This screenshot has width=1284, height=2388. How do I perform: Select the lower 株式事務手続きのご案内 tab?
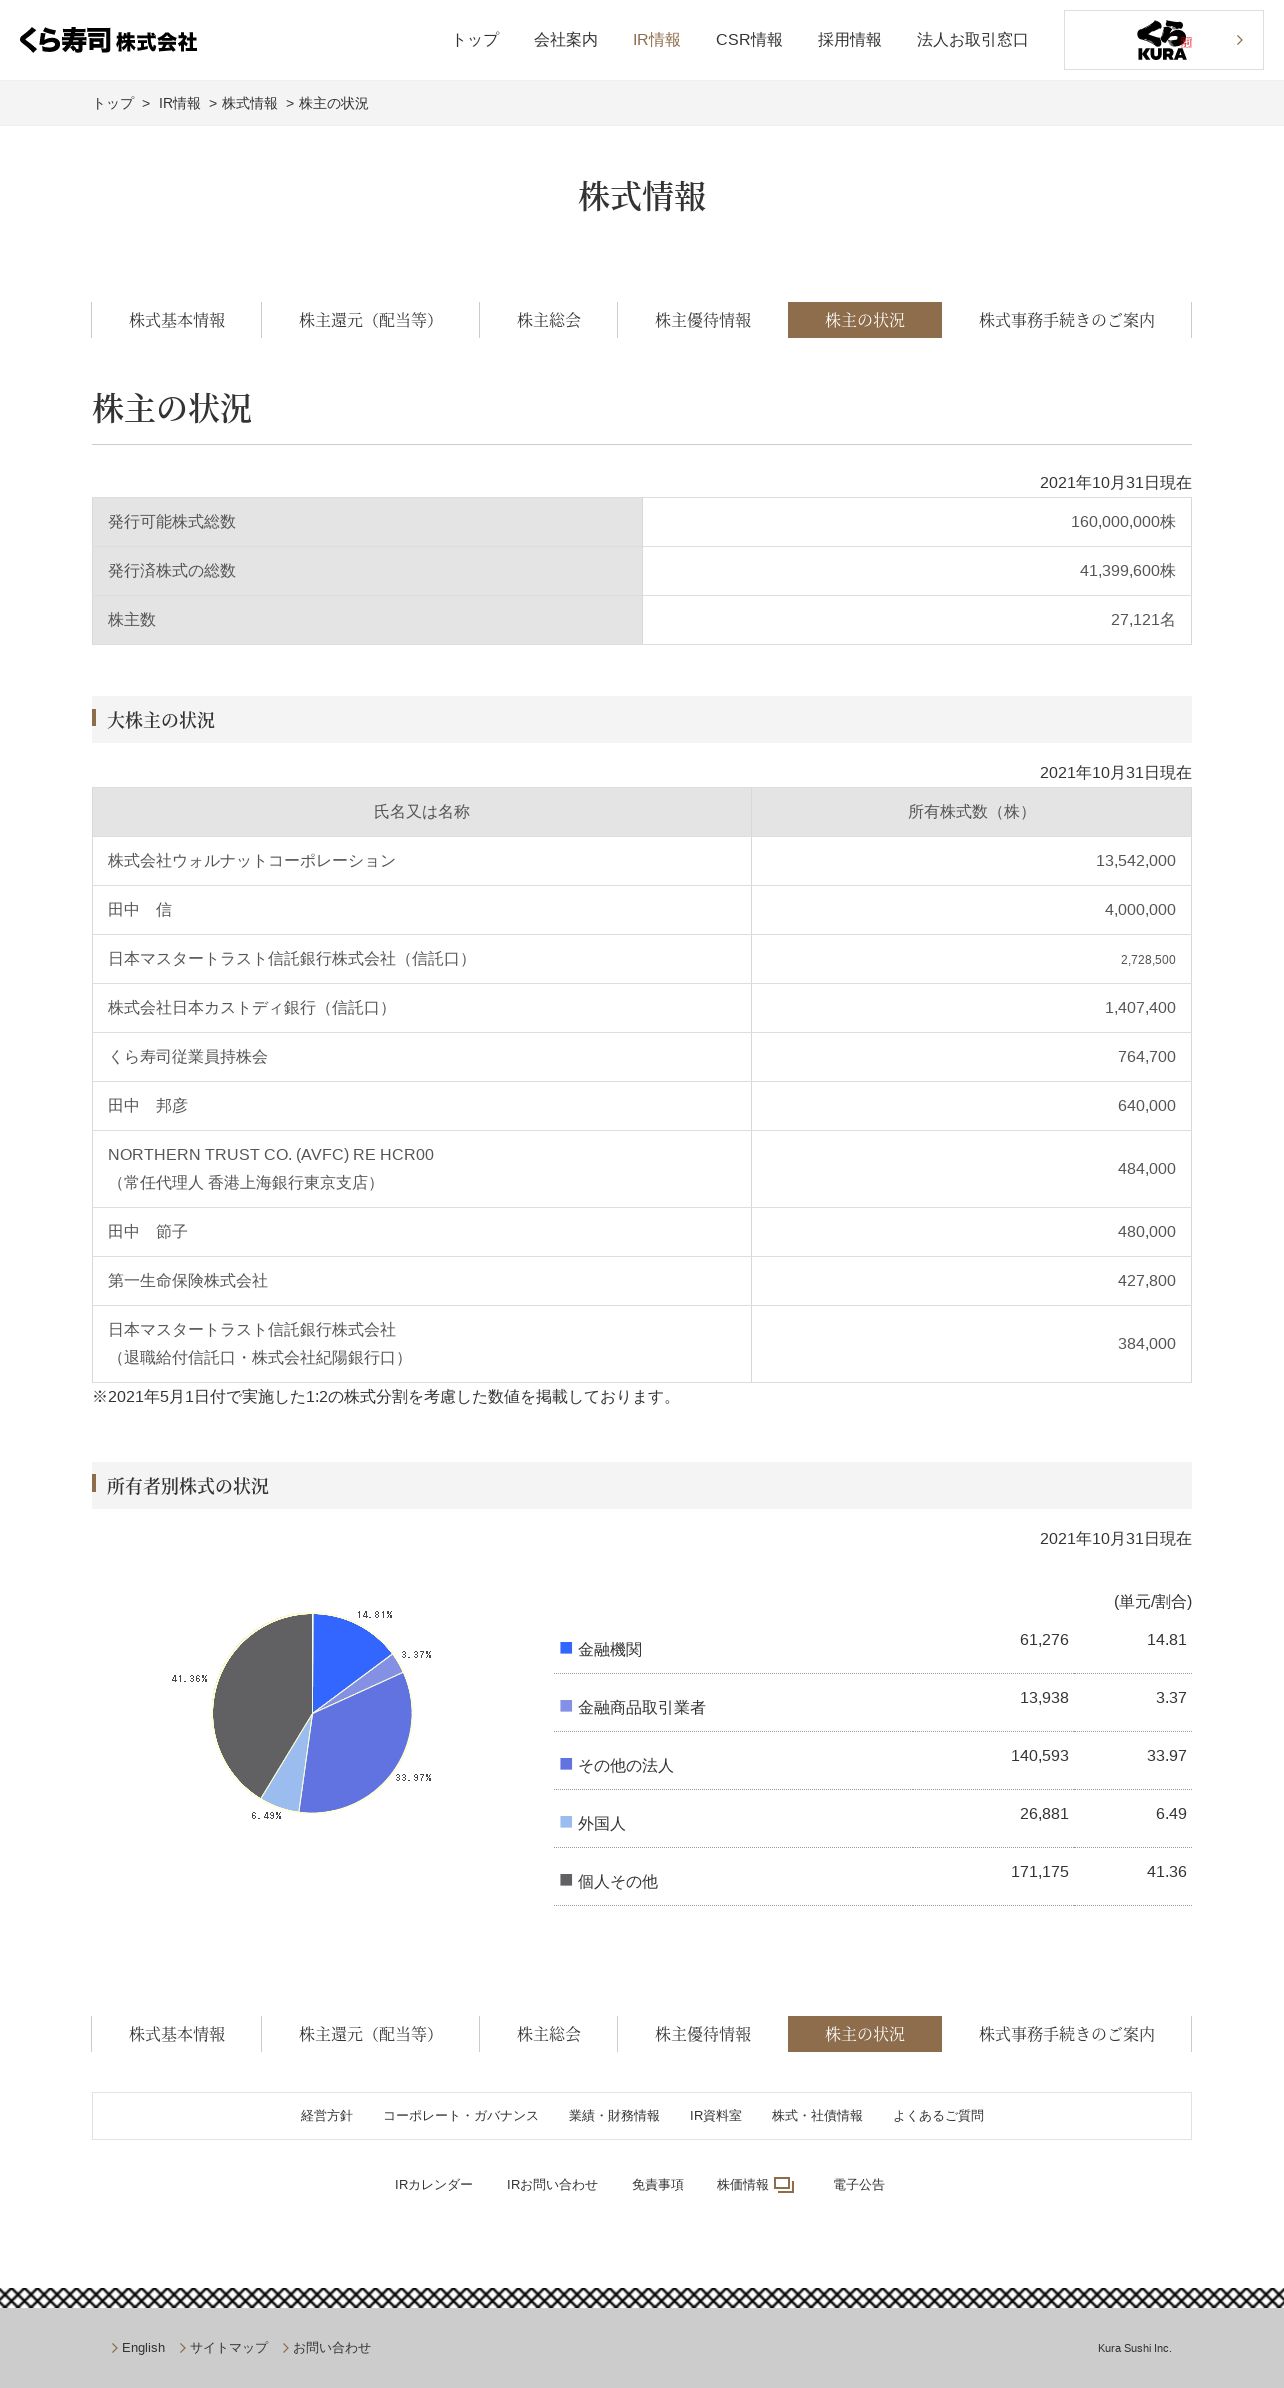1067,2034
